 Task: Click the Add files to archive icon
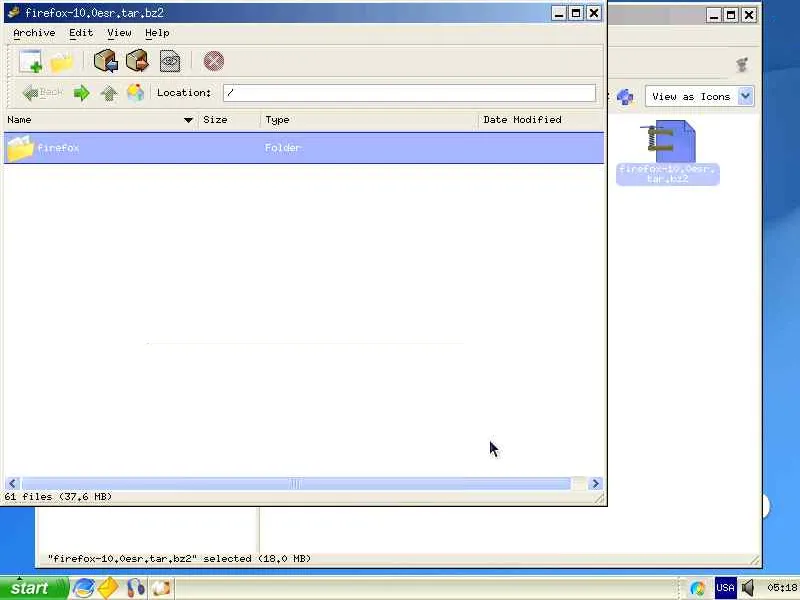[x=106, y=61]
